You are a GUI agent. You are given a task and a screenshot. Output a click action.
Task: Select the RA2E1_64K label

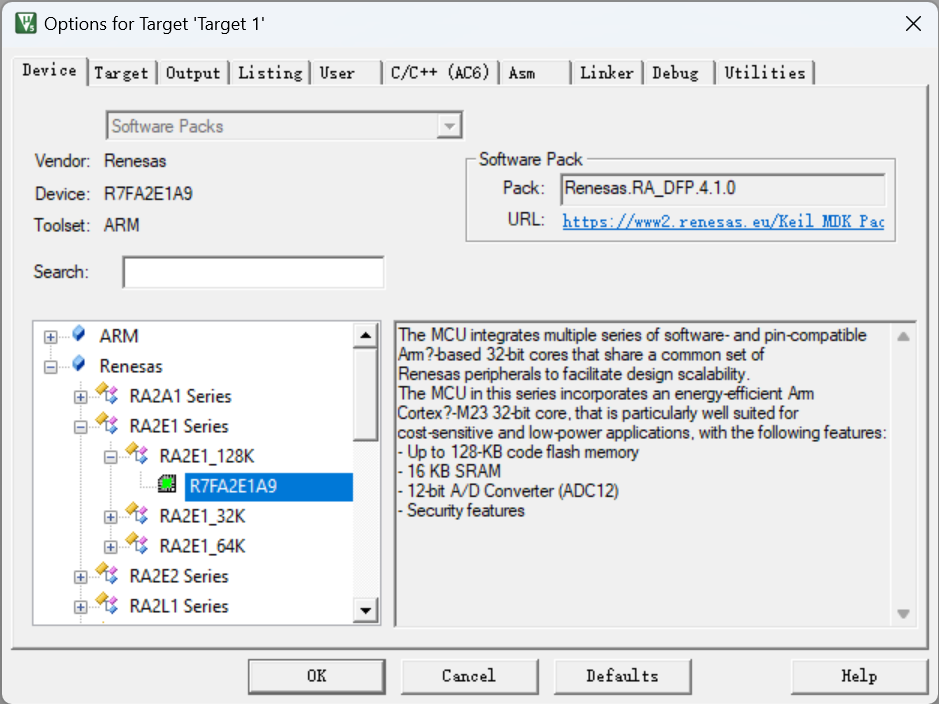[x=202, y=546]
